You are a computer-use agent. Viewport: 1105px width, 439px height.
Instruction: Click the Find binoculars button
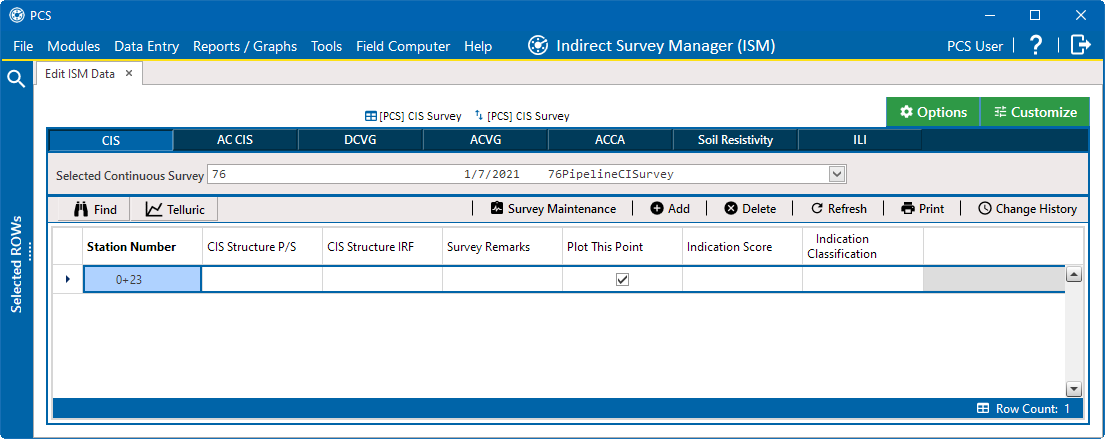(94, 209)
